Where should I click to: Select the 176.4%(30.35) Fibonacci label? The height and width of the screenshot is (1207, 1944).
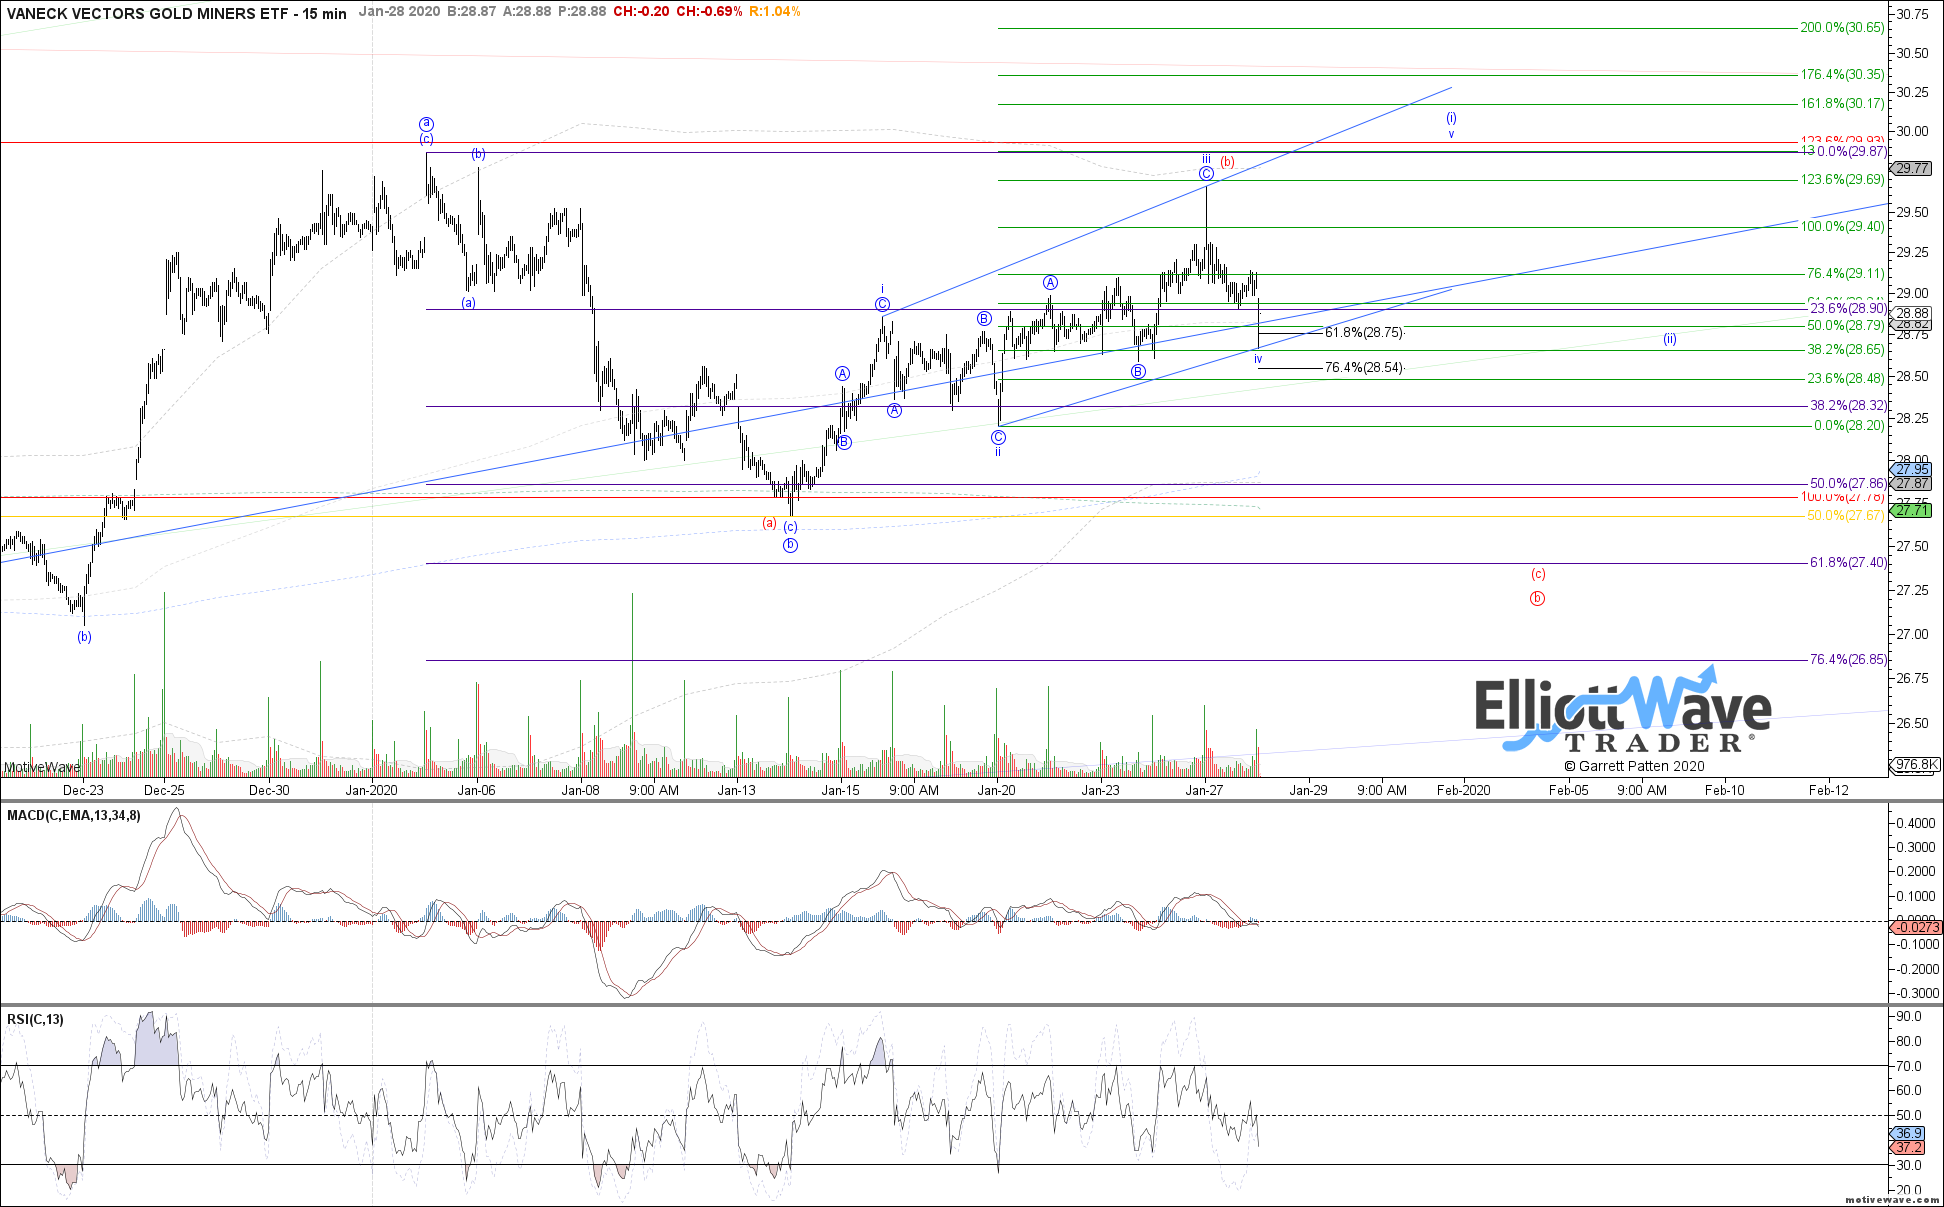point(1842,75)
